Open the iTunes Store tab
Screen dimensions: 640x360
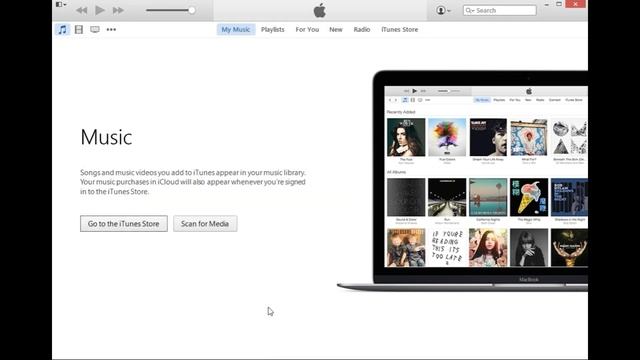tap(400, 29)
